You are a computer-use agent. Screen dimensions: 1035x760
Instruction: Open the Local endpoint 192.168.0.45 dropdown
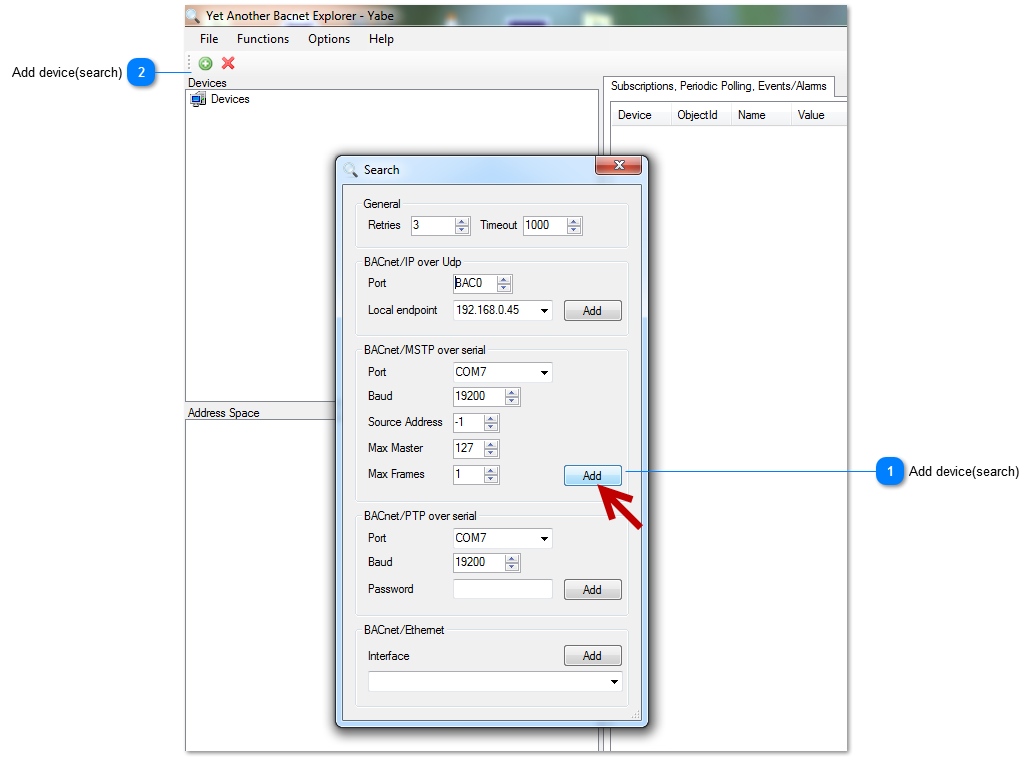pos(502,310)
